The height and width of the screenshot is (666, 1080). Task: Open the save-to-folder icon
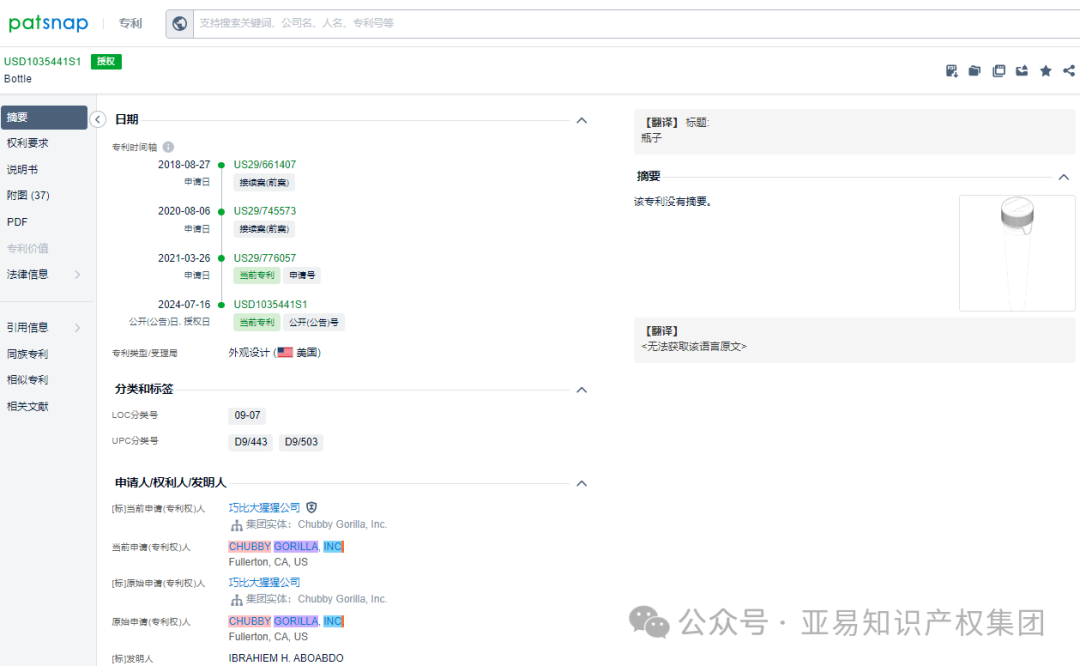(x=974, y=70)
